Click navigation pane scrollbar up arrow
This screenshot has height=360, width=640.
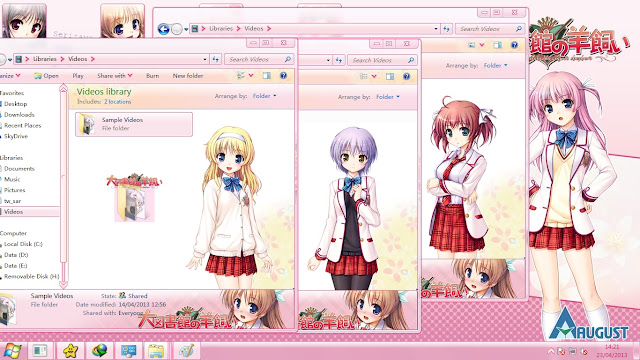pyautogui.click(x=63, y=88)
